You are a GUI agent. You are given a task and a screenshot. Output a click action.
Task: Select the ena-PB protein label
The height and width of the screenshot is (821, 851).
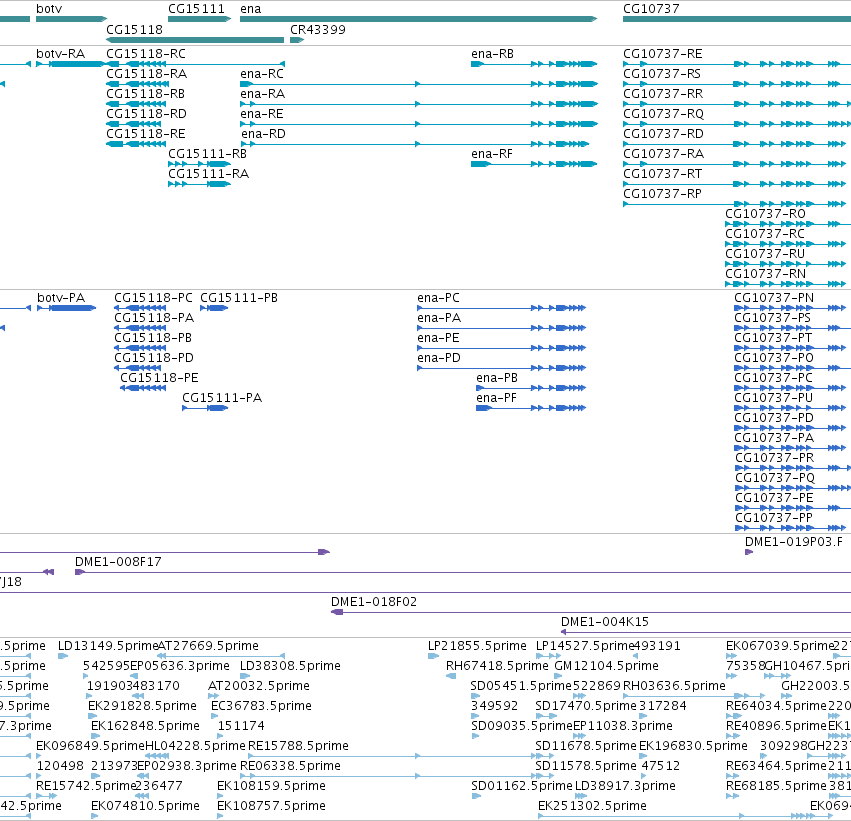(497, 378)
